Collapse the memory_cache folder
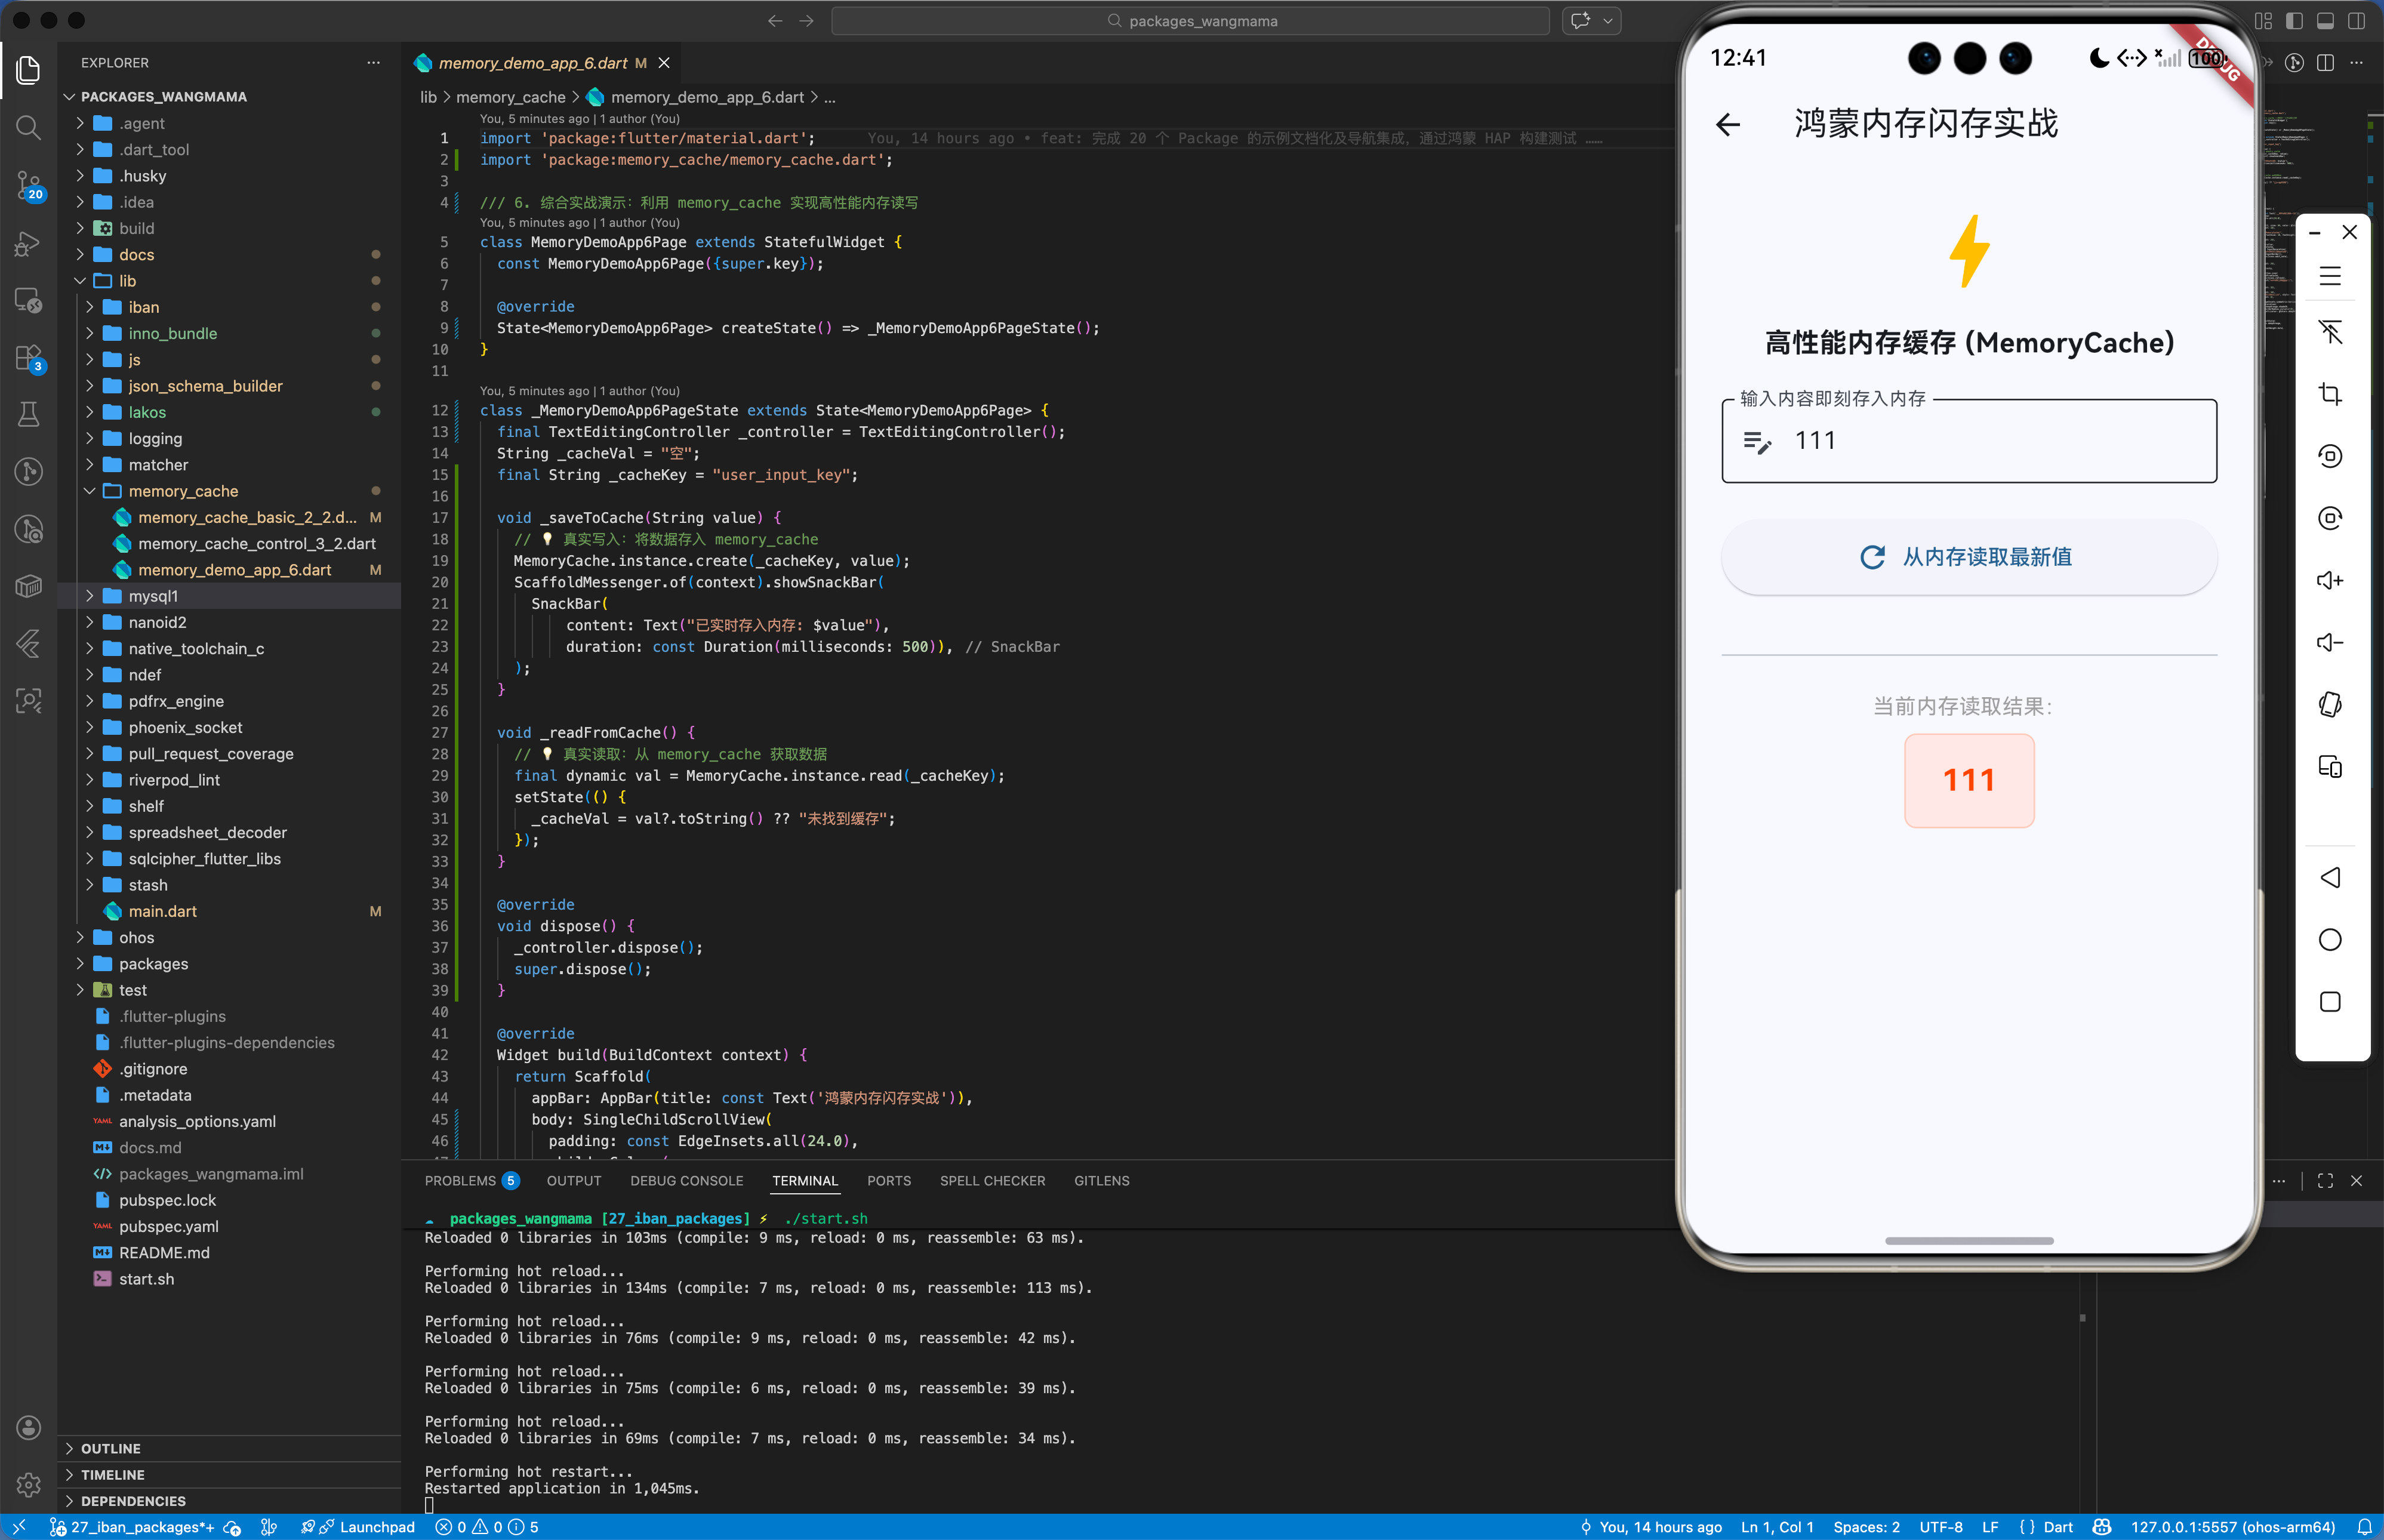The width and height of the screenshot is (2384, 1540). 183,491
